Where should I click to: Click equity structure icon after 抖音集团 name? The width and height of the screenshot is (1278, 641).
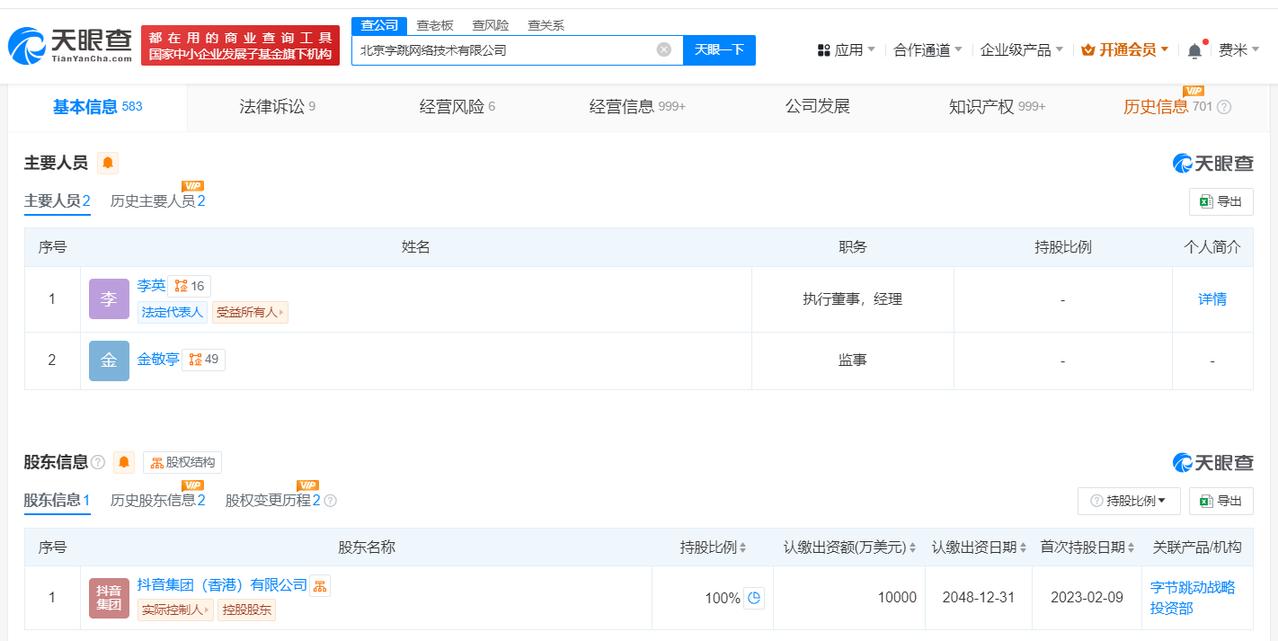320,585
